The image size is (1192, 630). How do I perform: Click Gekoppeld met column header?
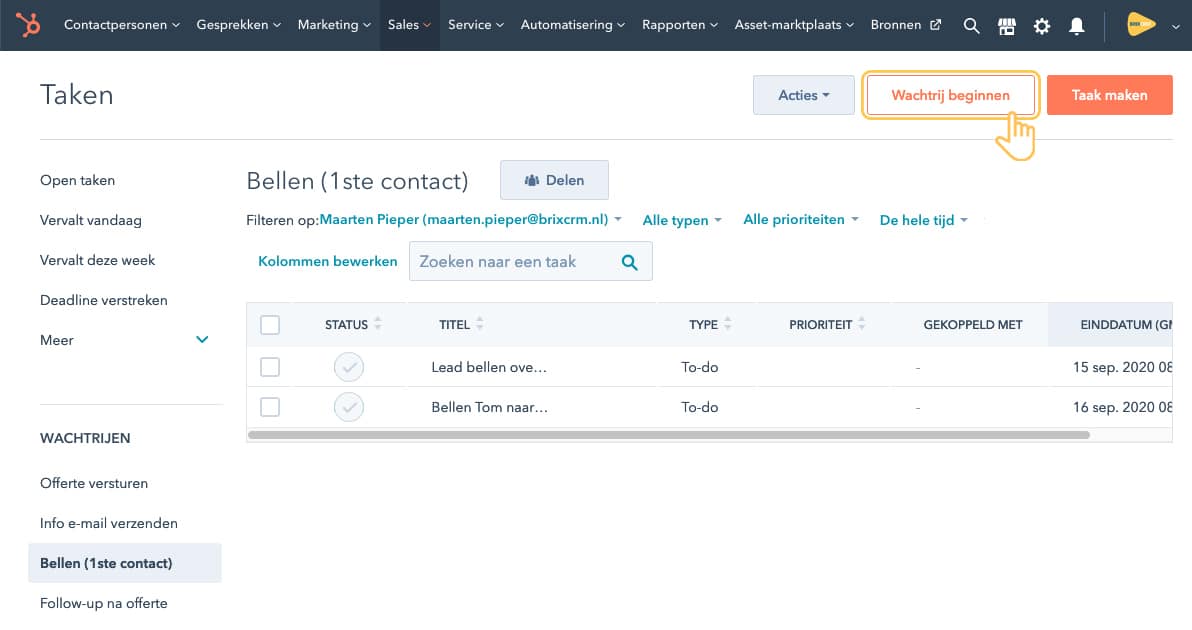click(972, 324)
